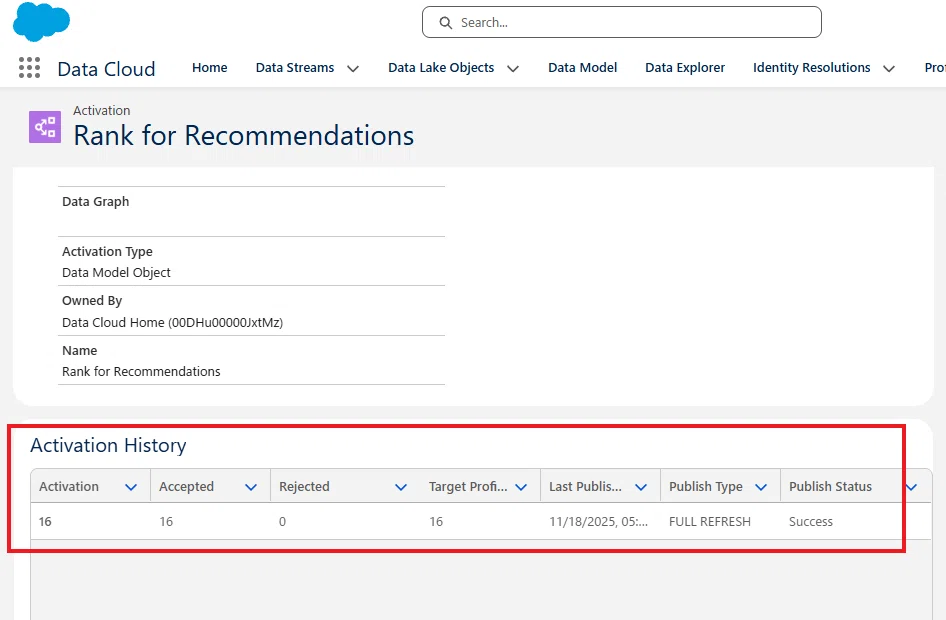Sort by Accepted column header
Viewport: 946px width, 620px height.
click(186, 486)
